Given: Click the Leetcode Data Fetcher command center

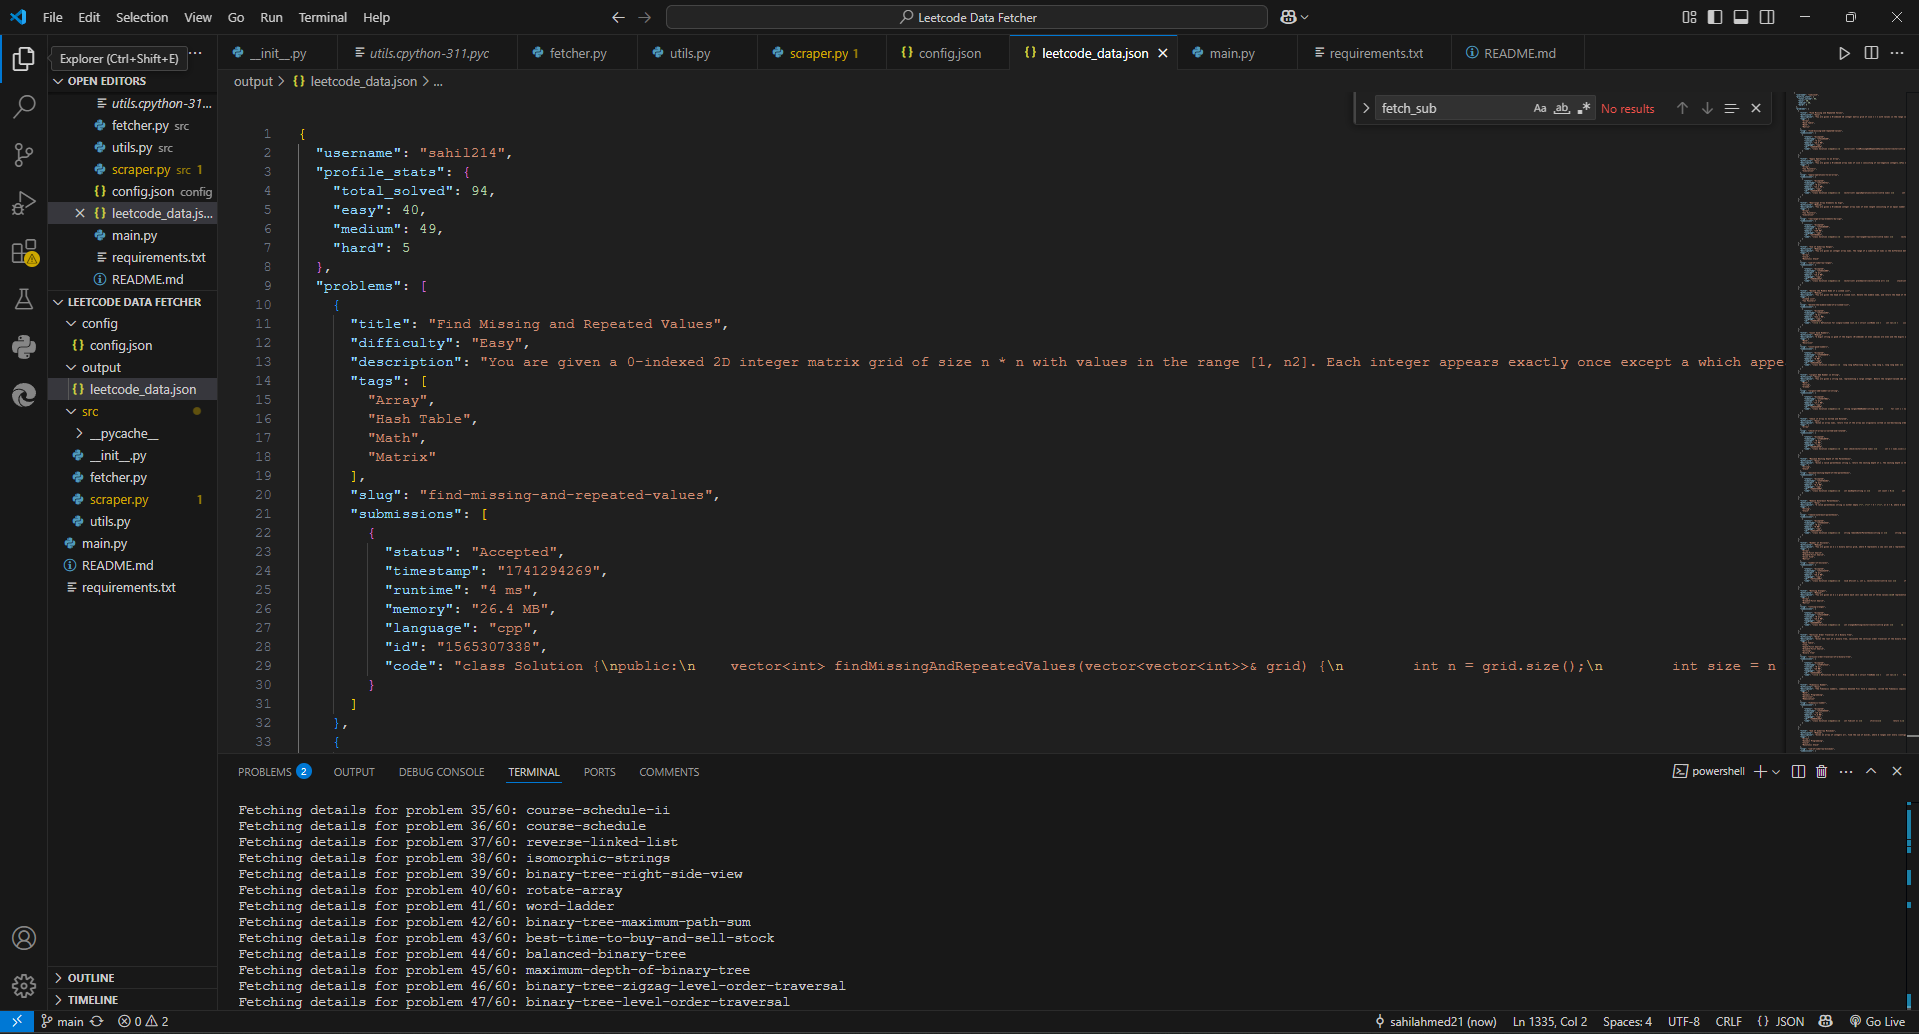Looking at the screenshot, I should point(967,17).
